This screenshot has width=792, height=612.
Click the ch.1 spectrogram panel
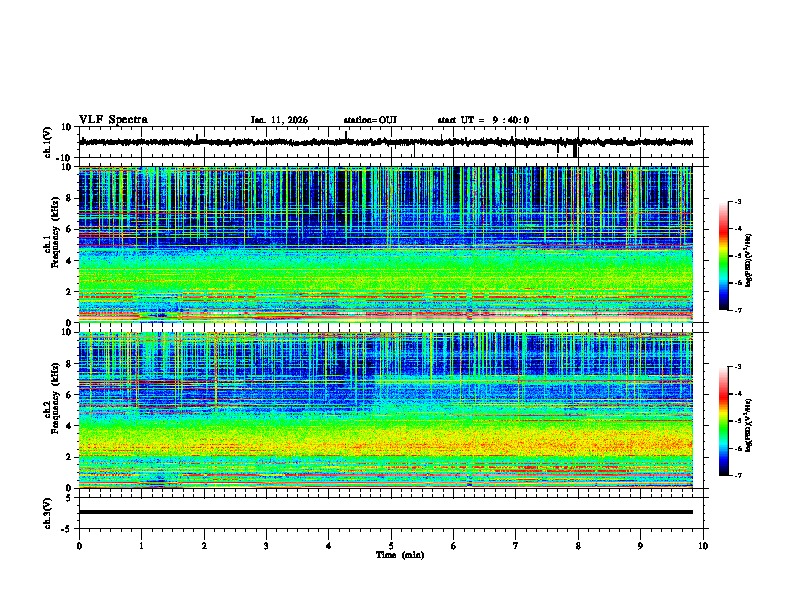385,244
